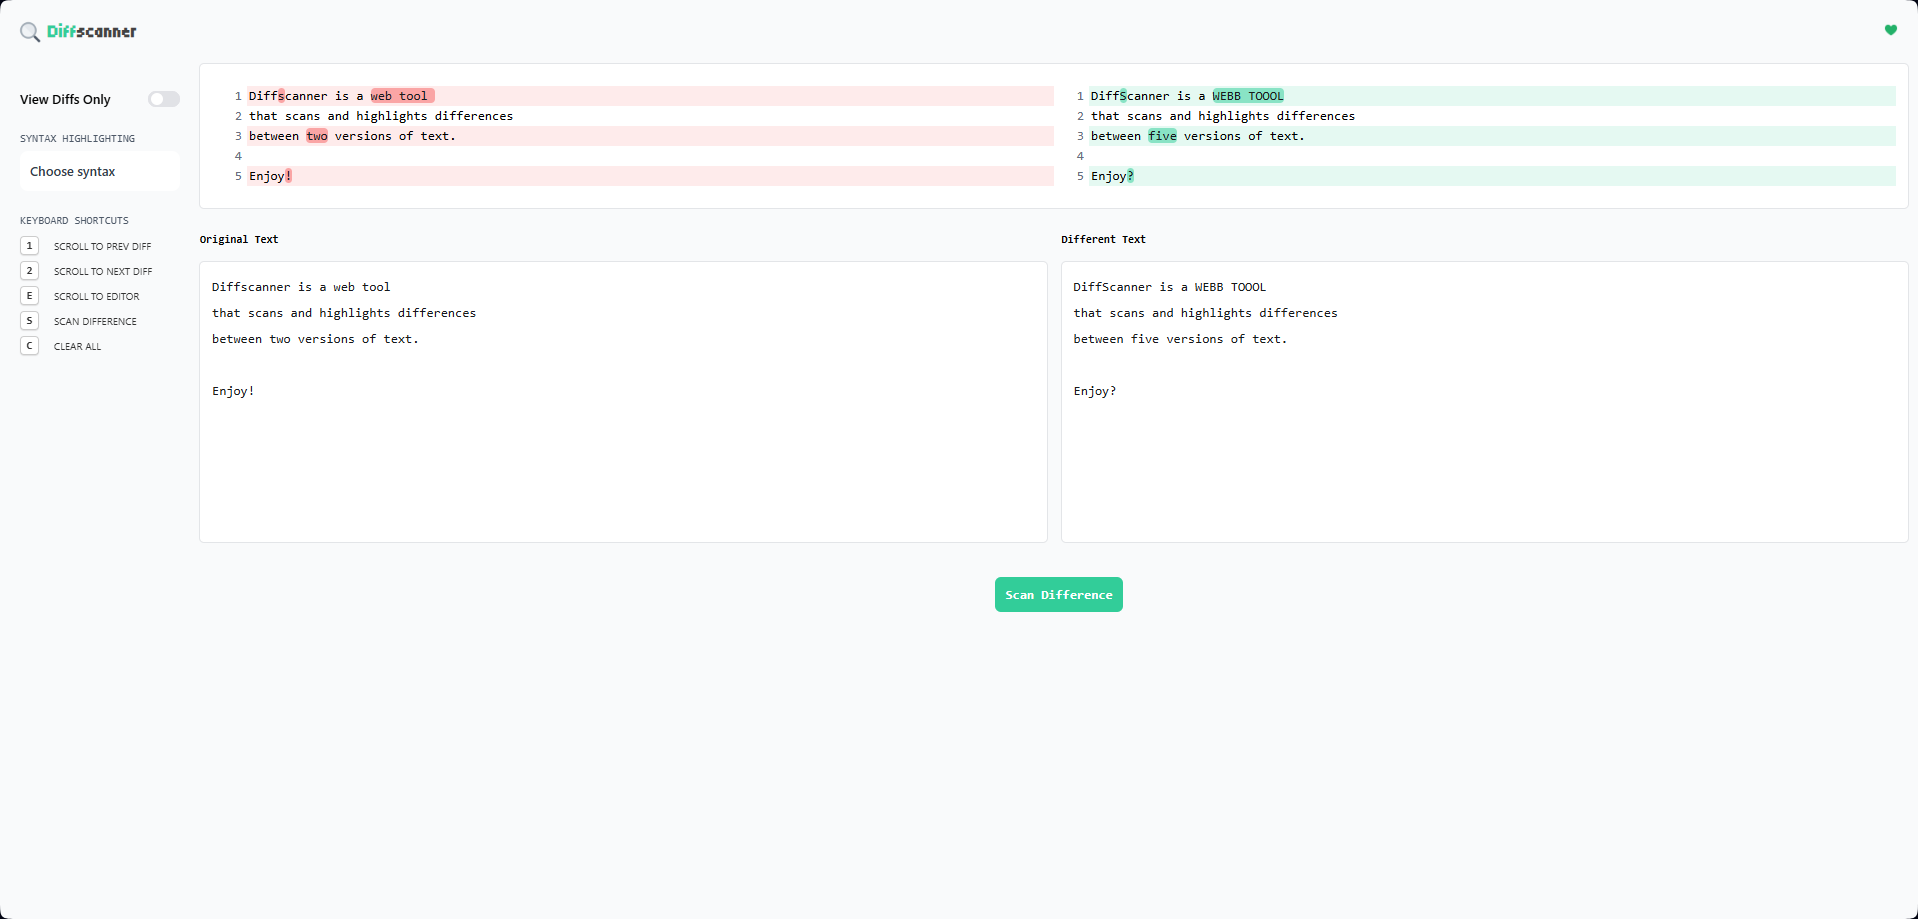Viewport: 1918px width, 919px height.
Task: Click the 'Original Text' heading
Action: tap(239, 239)
